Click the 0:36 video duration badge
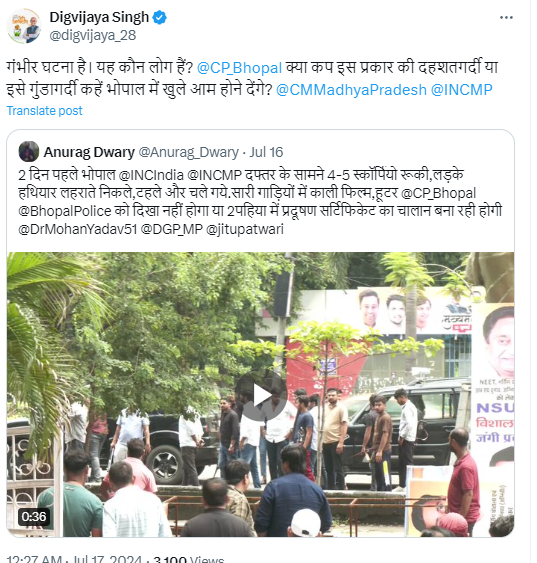The image size is (537, 563). pyautogui.click(x=34, y=517)
